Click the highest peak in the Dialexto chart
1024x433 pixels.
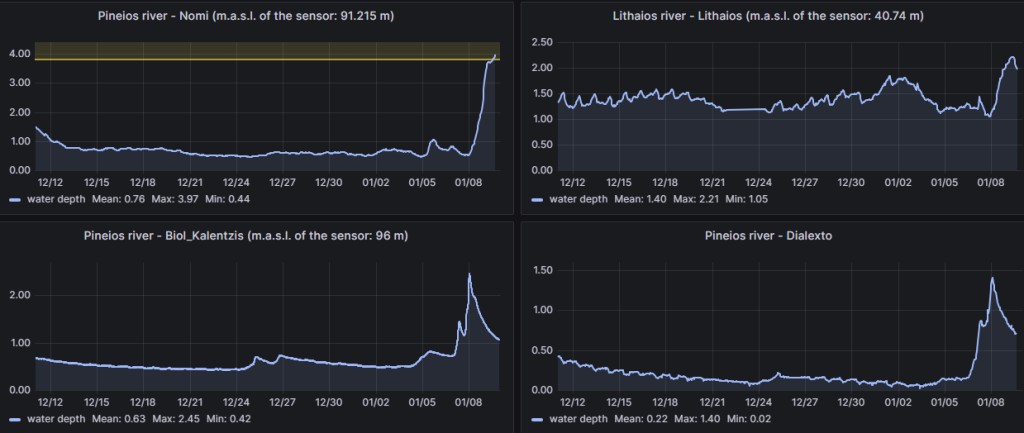pos(992,278)
